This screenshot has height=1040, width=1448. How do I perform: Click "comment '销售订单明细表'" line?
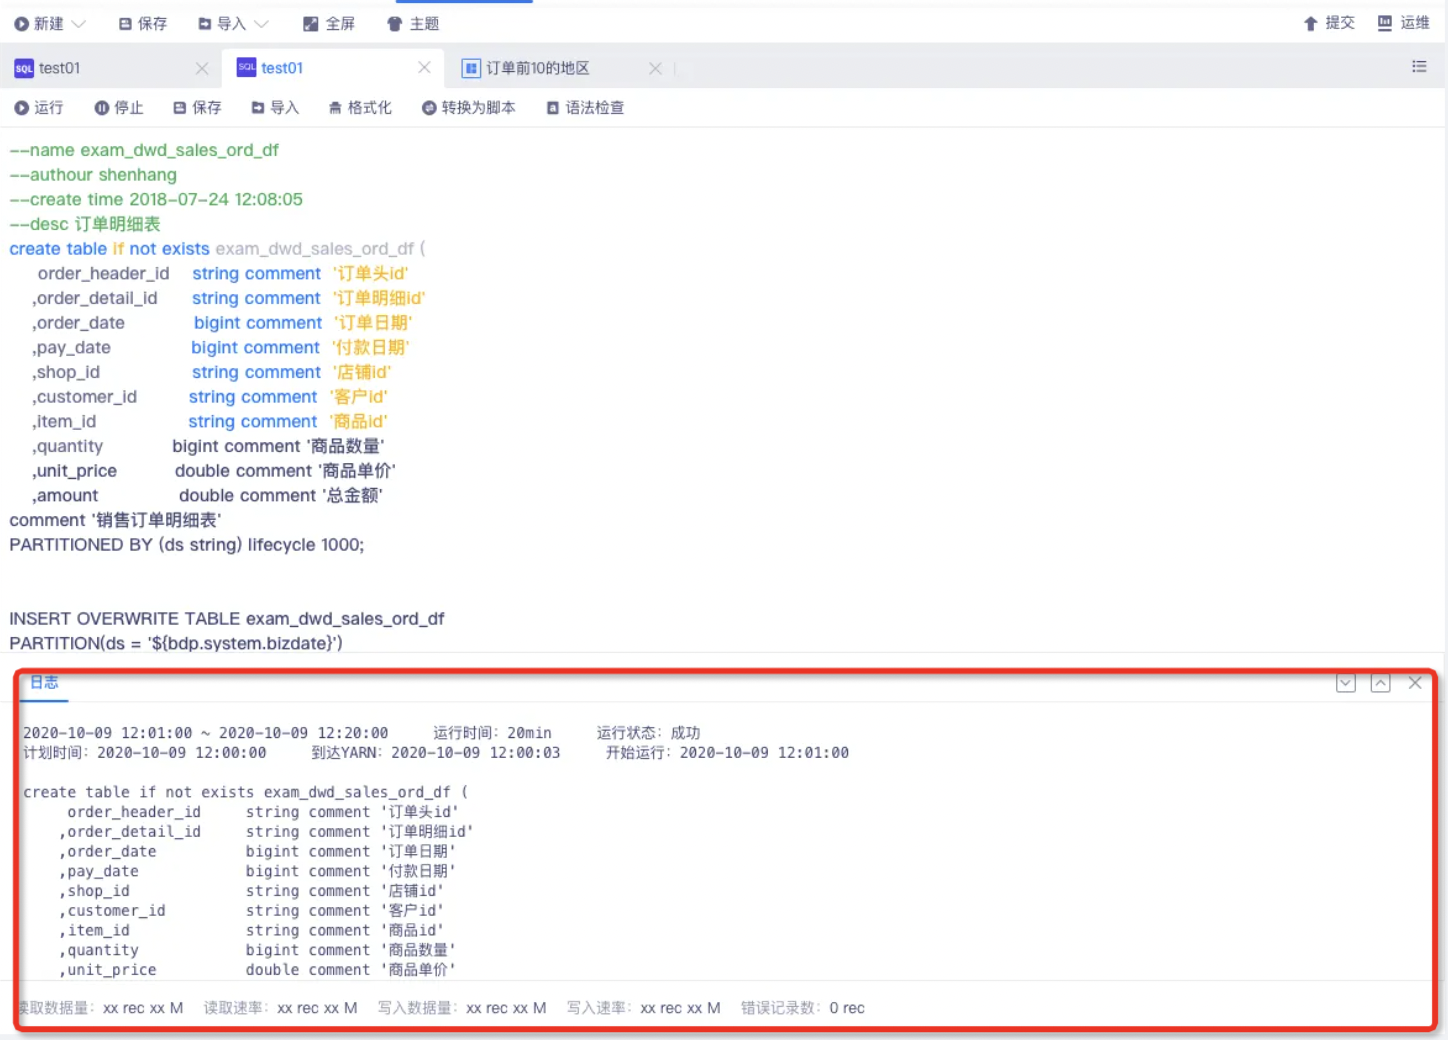click(115, 520)
